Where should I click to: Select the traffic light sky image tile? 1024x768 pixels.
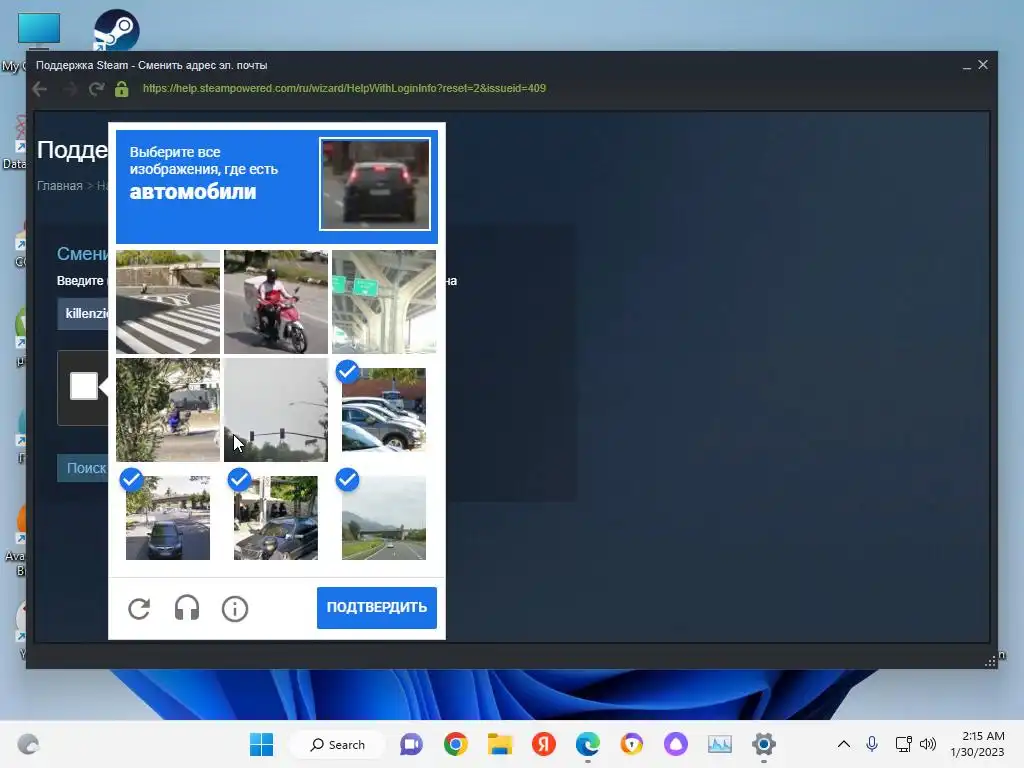tap(276, 409)
